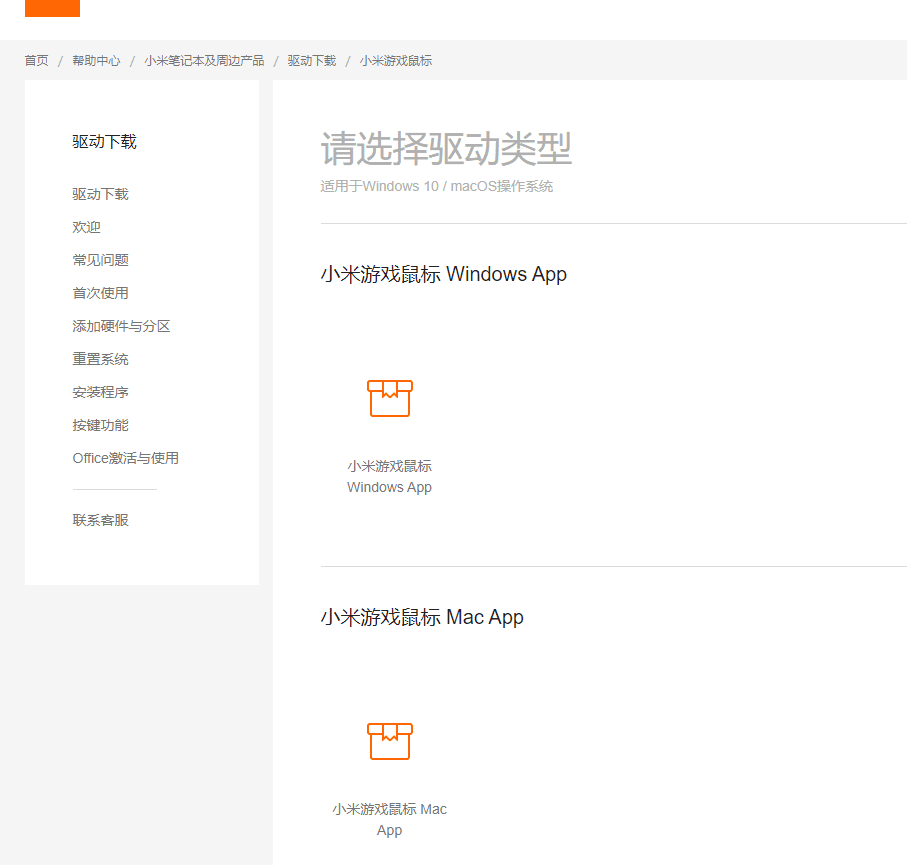Open 添加硬件与分区 sidebar entry
The width and height of the screenshot is (907, 865).
coord(121,326)
